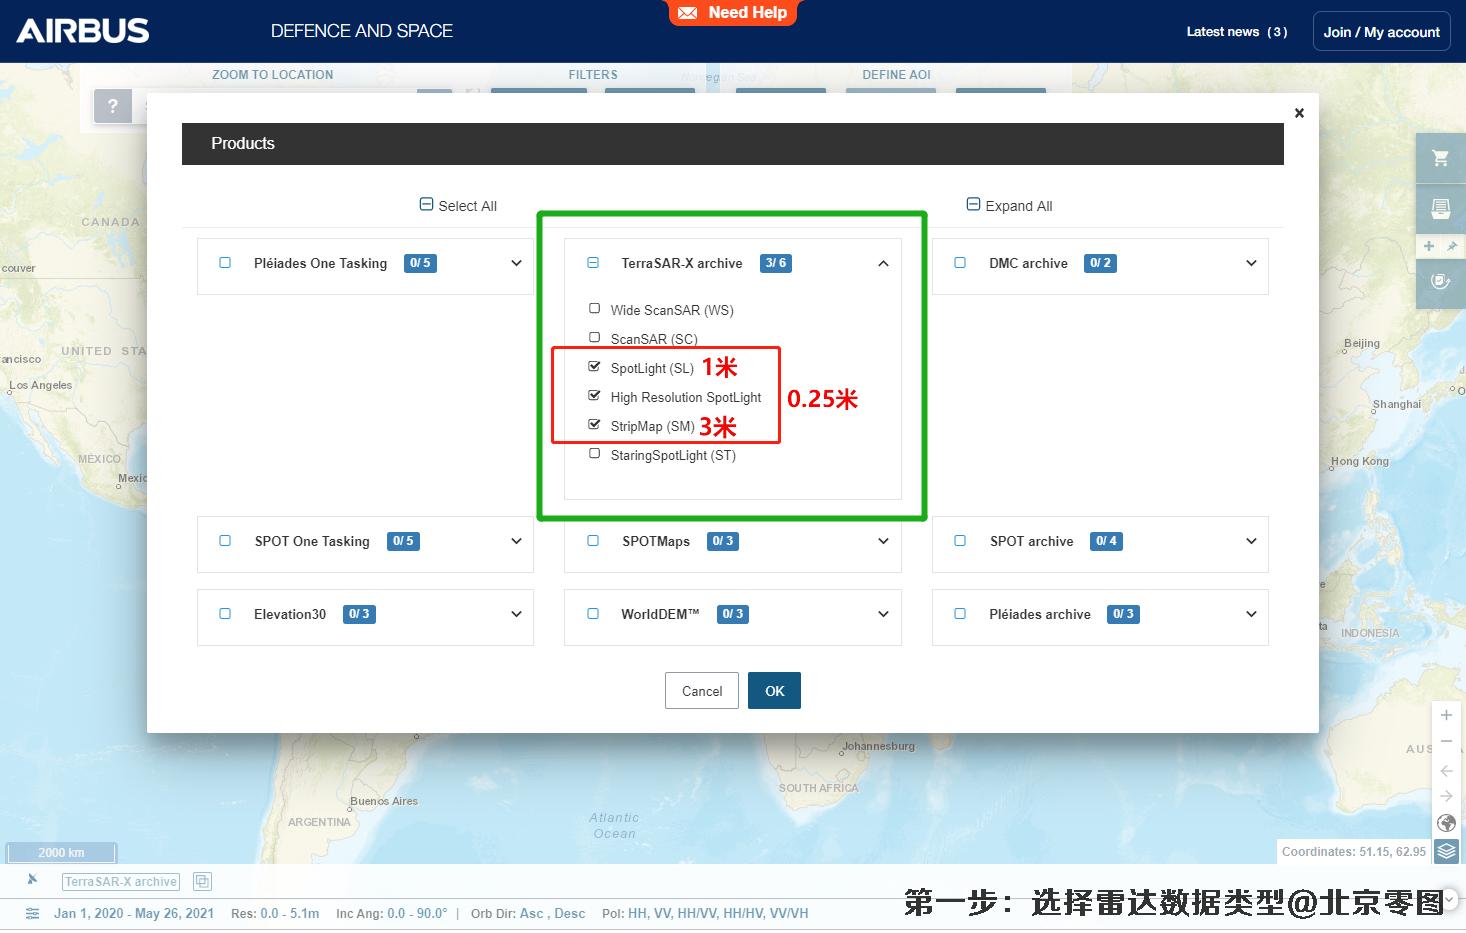
Task: Close the Products dialog with the X
Action: (x=1299, y=113)
